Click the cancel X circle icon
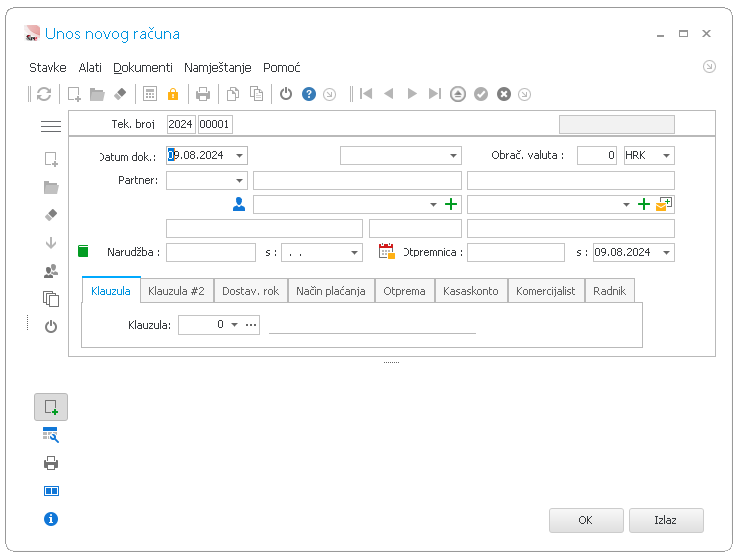The width and height of the screenshot is (739, 559). 504,94
